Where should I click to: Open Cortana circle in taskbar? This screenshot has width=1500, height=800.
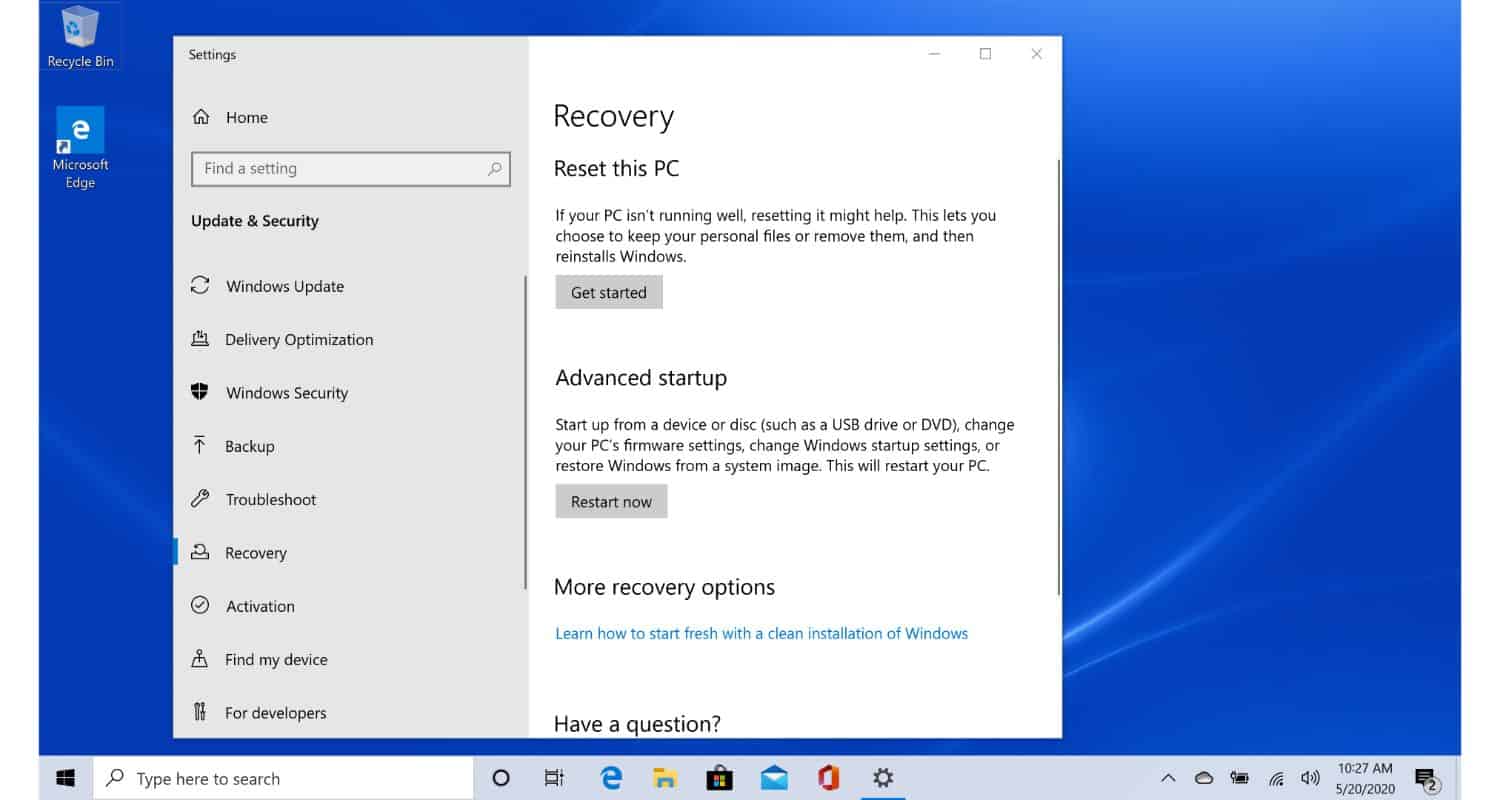click(x=502, y=778)
